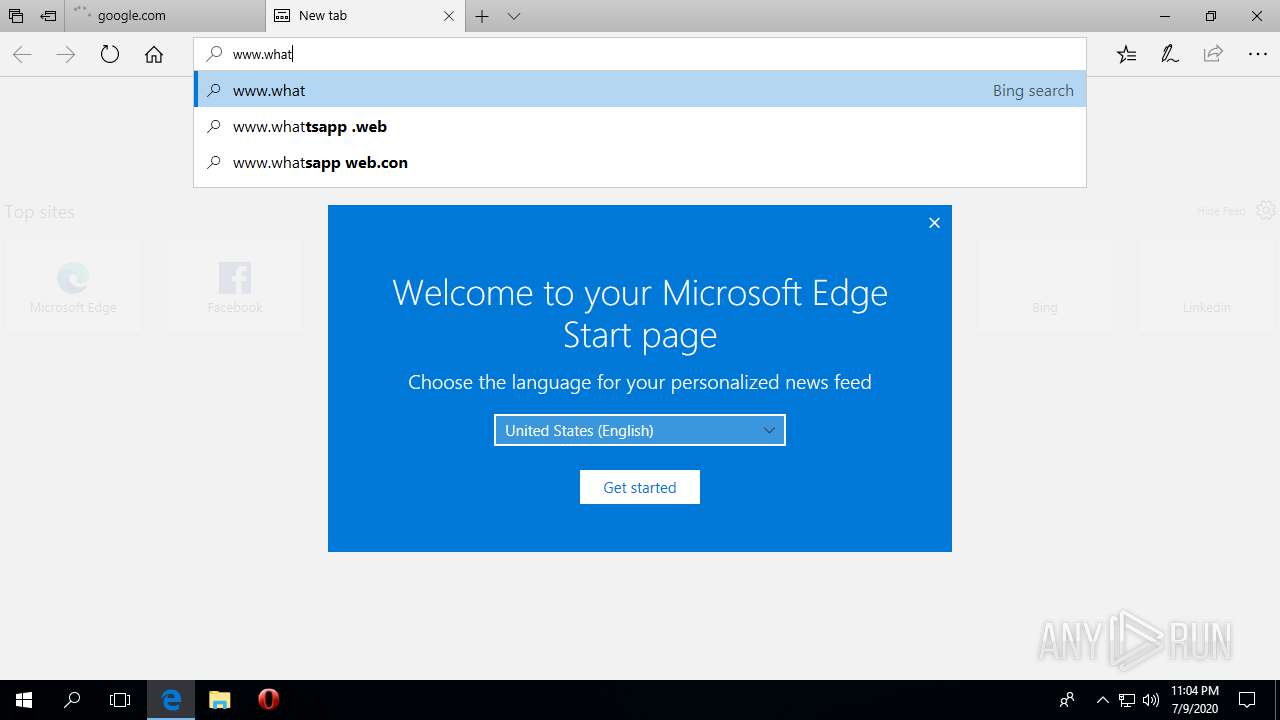Click the Share page icon

(1213, 55)
